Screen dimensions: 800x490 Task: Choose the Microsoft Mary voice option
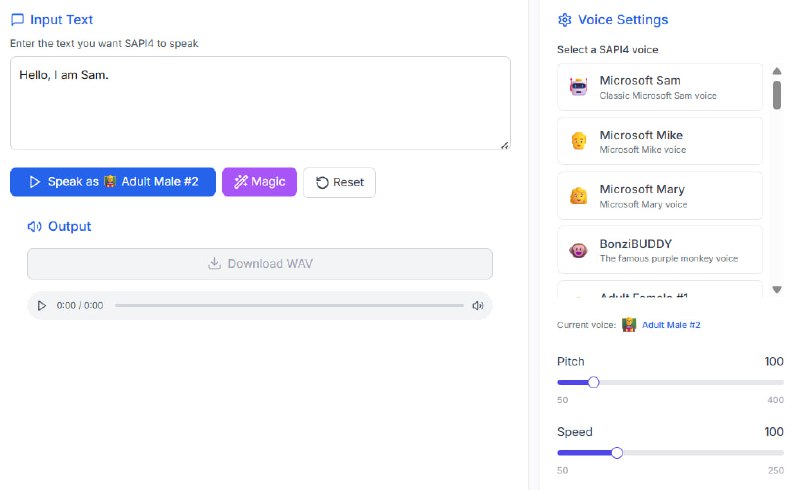click(x=660, y=195)
